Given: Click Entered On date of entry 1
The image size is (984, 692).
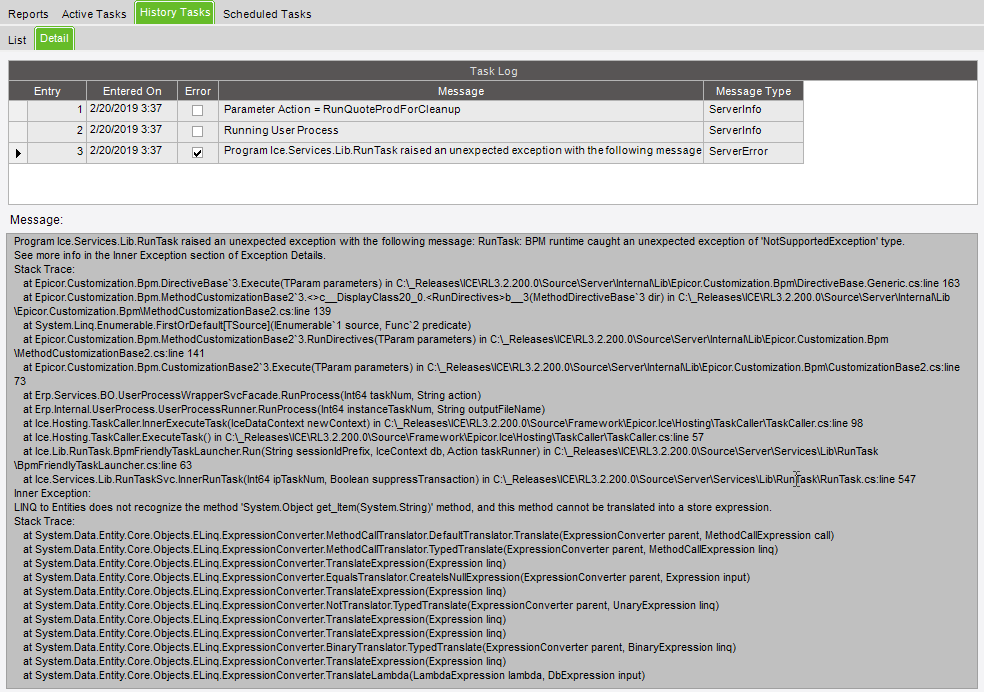Looking at the screenshot, I should pos(132,110).
